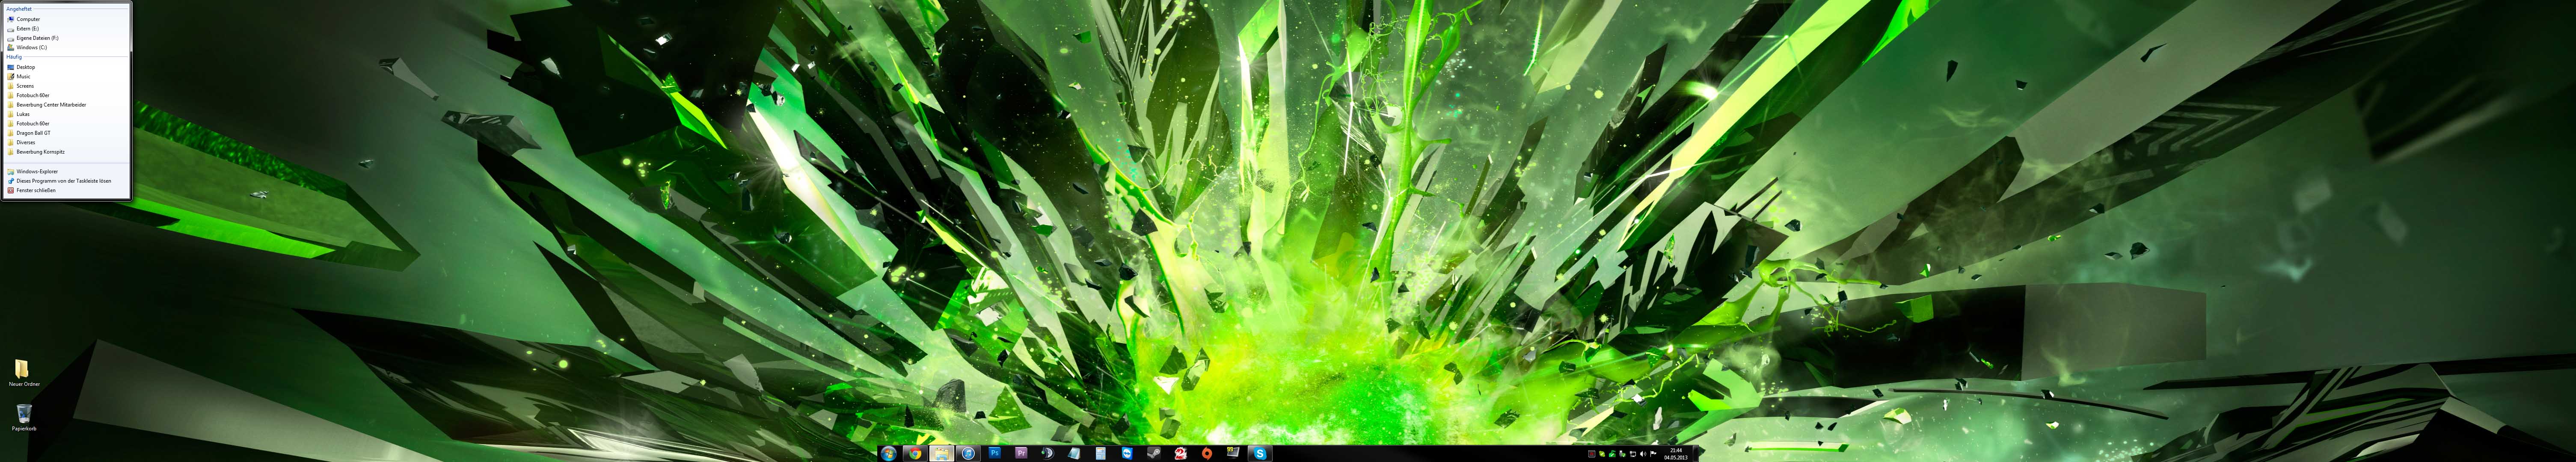Launch TeamViewer from the taskbar
This screenshot has height=462, width=2576.
click(x=1127, y=453)
